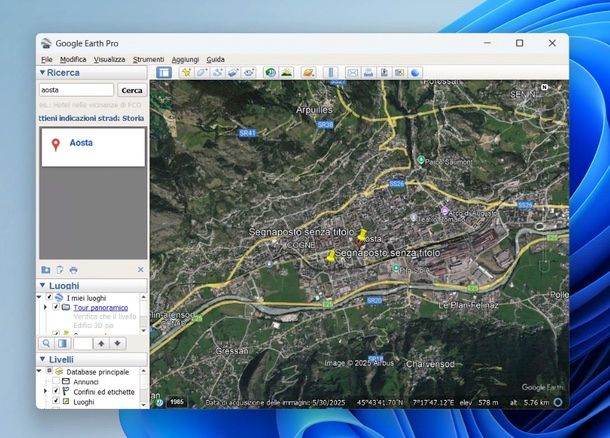Open the Aggiungi menu

coord(185,59)
